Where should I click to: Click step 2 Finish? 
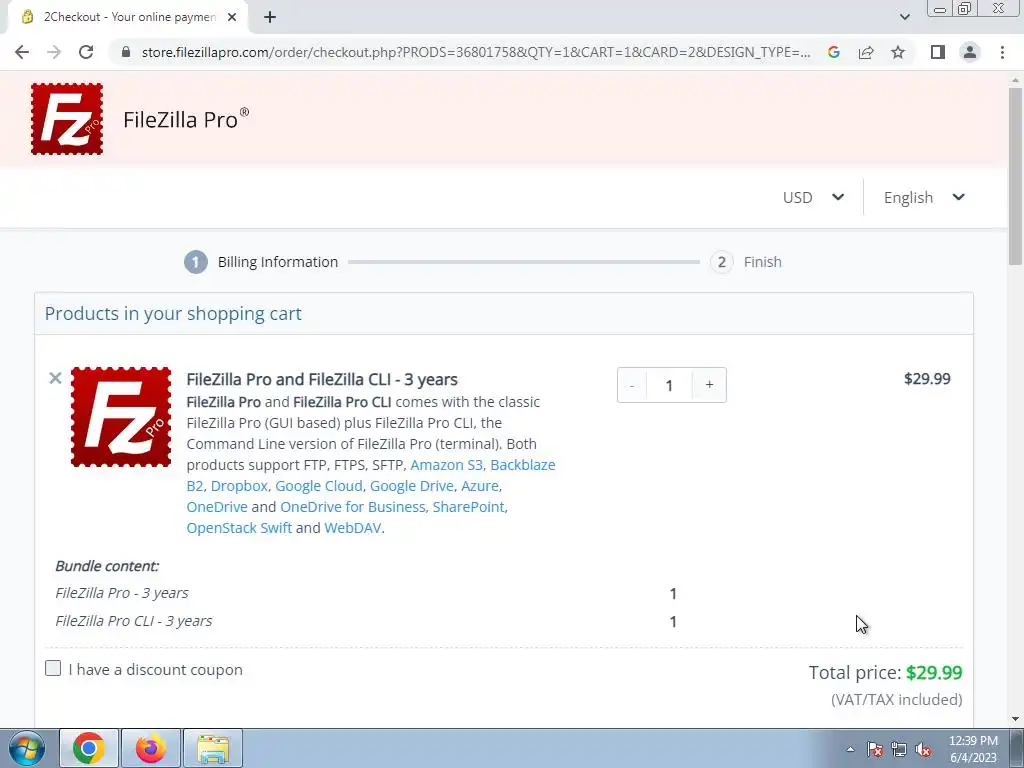click(x=746, y=262)
